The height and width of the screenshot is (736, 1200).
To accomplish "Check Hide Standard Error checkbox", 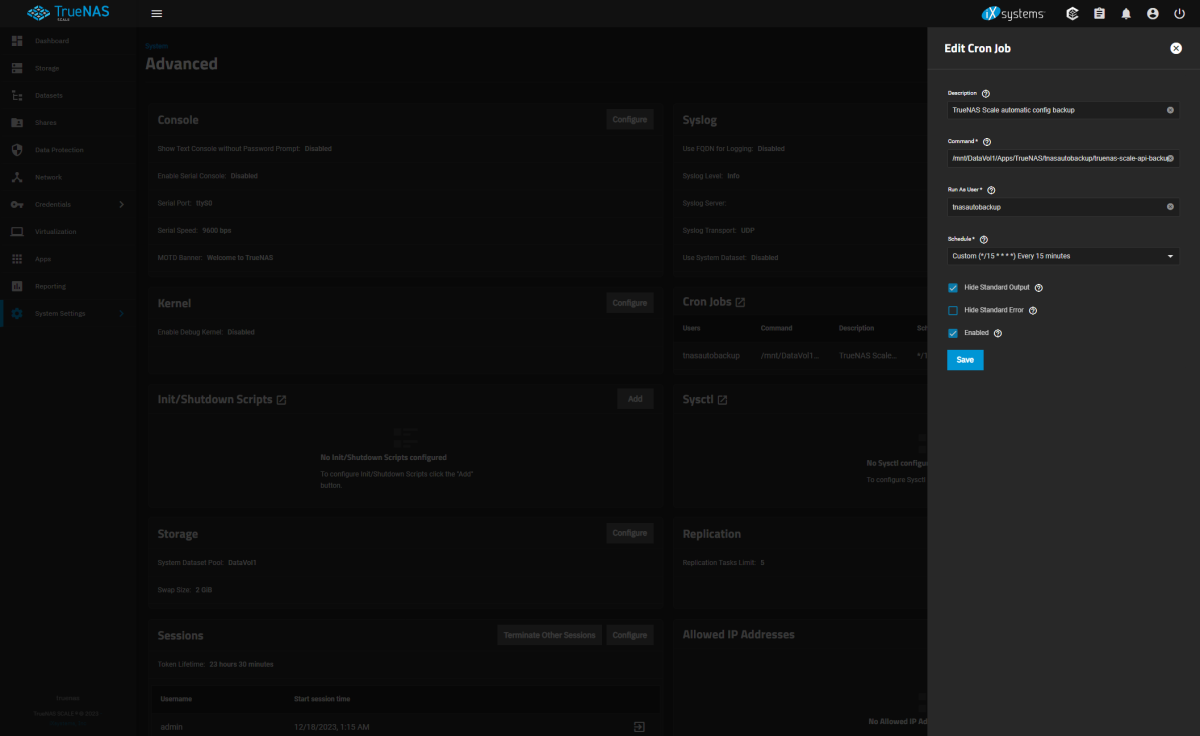I will pos(953,310).
